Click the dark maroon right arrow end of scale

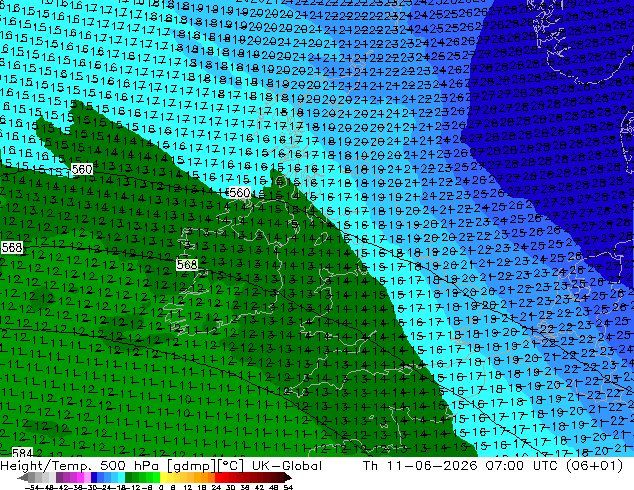[288, 477]
